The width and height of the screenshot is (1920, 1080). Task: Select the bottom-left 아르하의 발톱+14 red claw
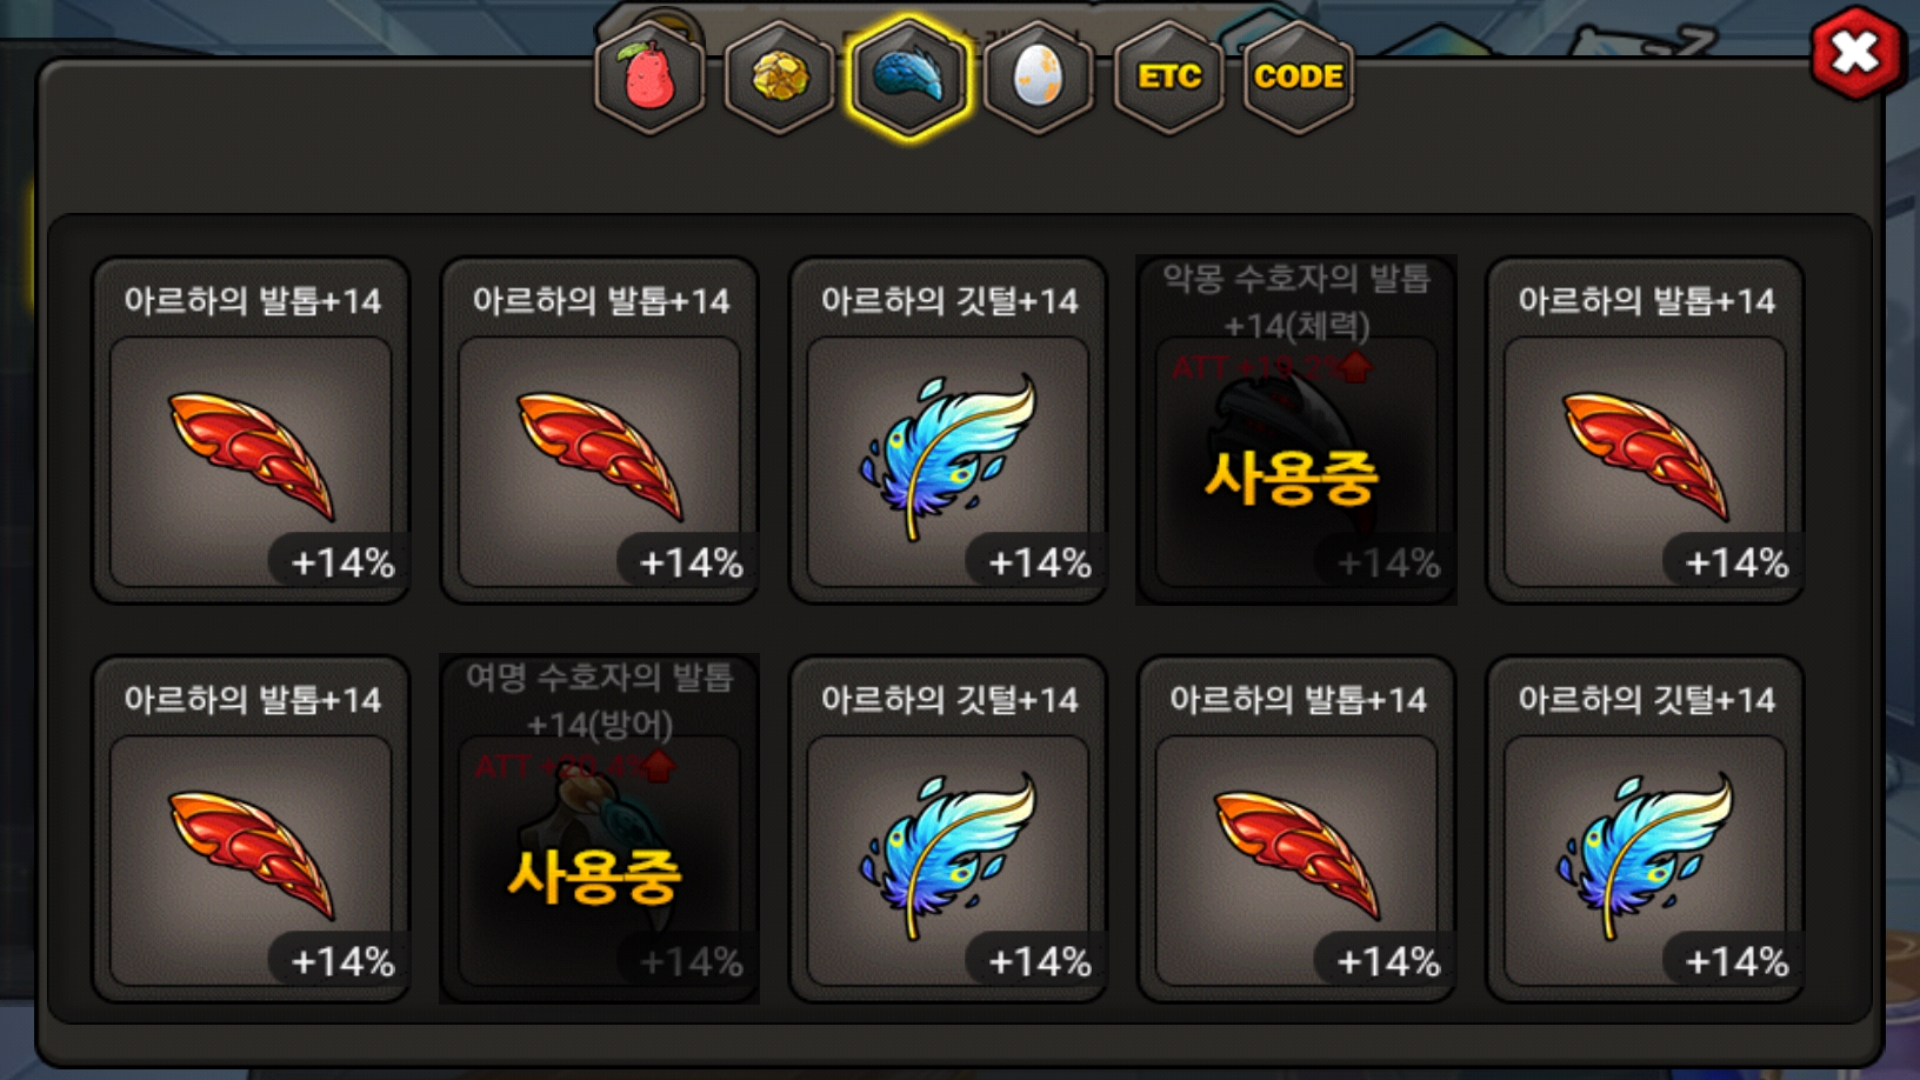251,829
